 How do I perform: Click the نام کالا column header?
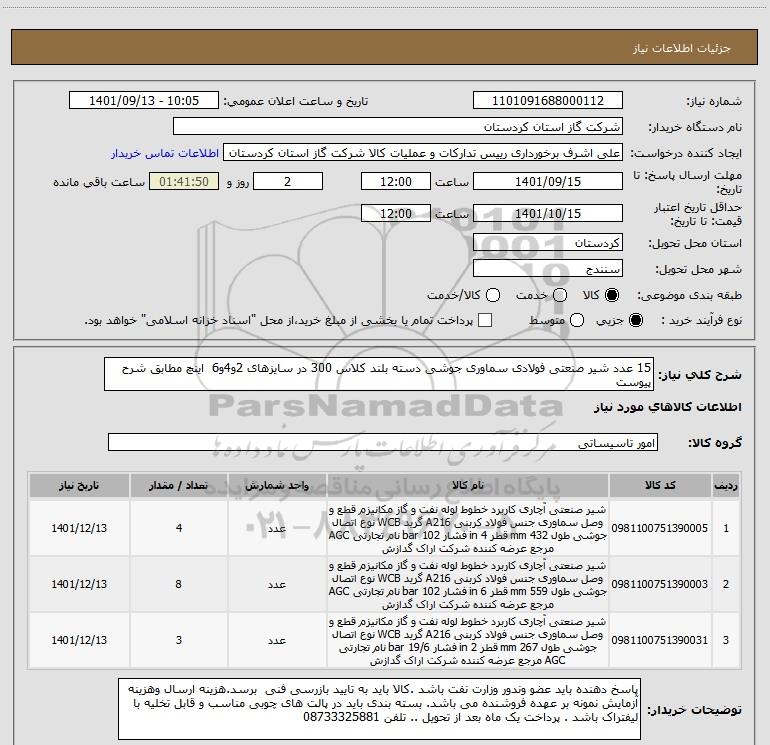[468, 486]
